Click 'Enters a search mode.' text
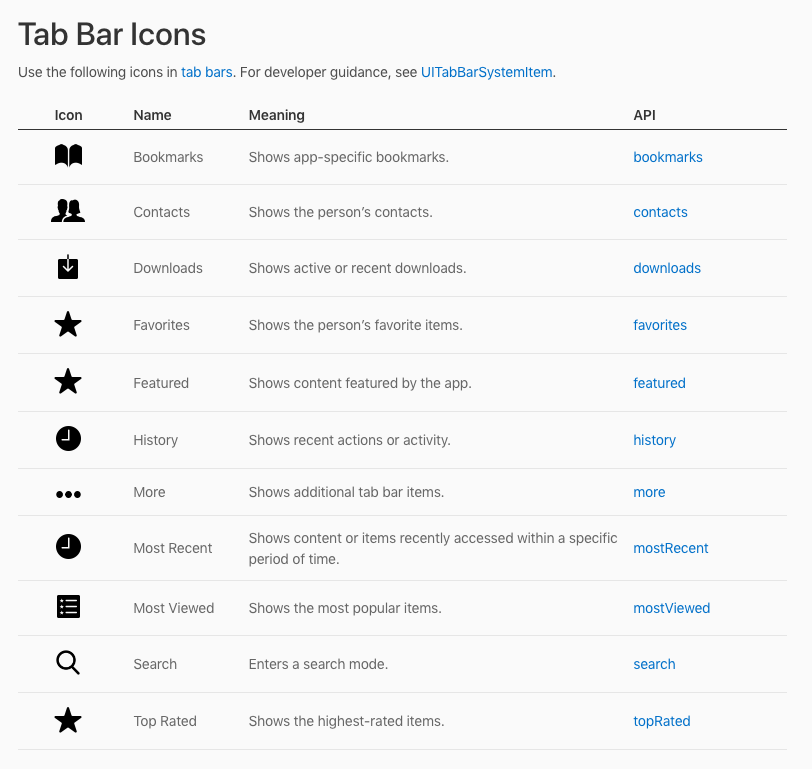 click(x=318, y=664)
